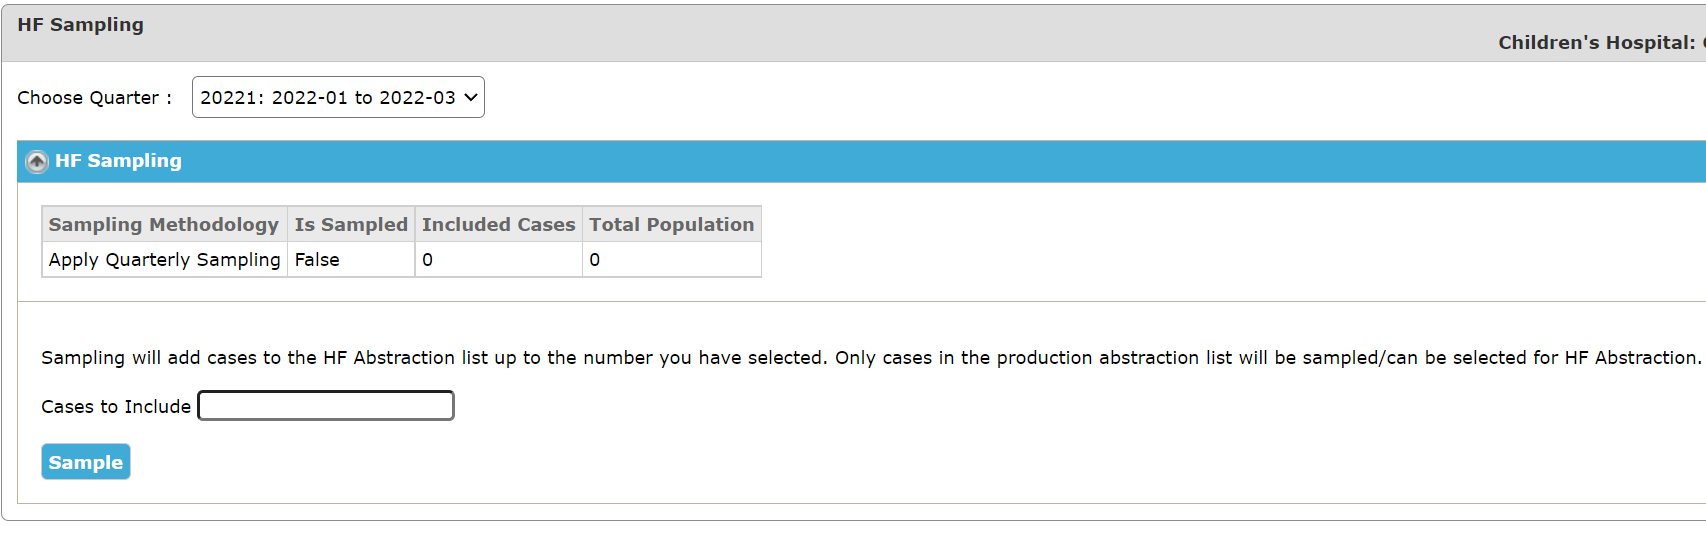
Task: Click the HF Sampling text in blue bar
Action: click(118, 161)
